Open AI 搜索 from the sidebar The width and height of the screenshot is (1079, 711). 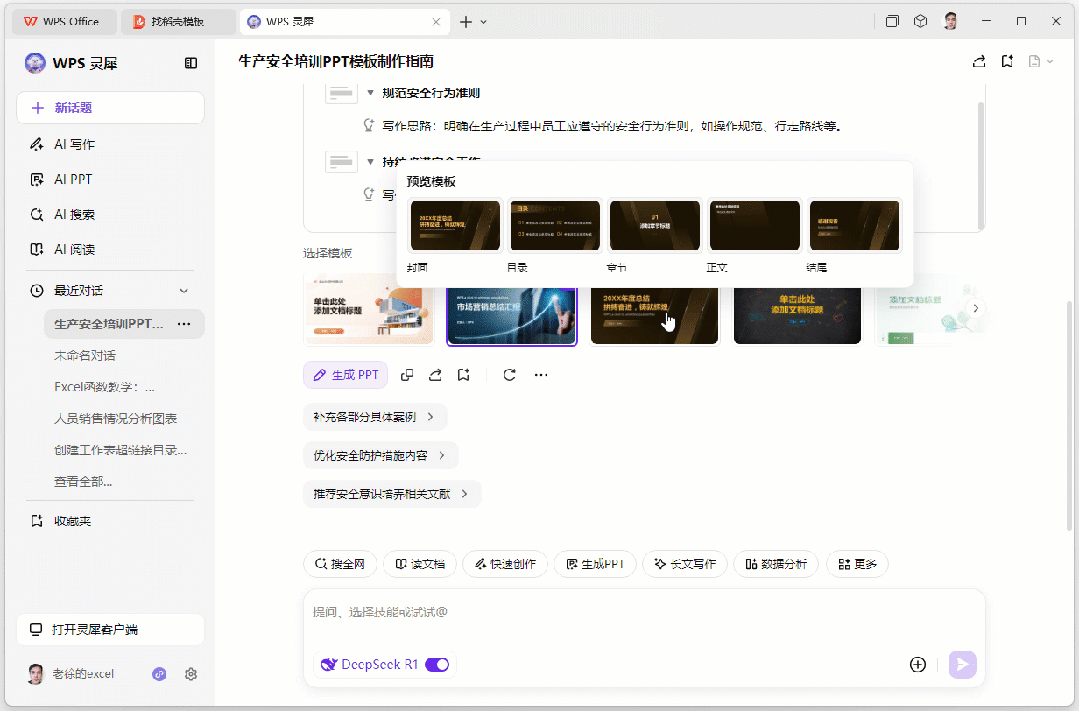click(74, 215)
